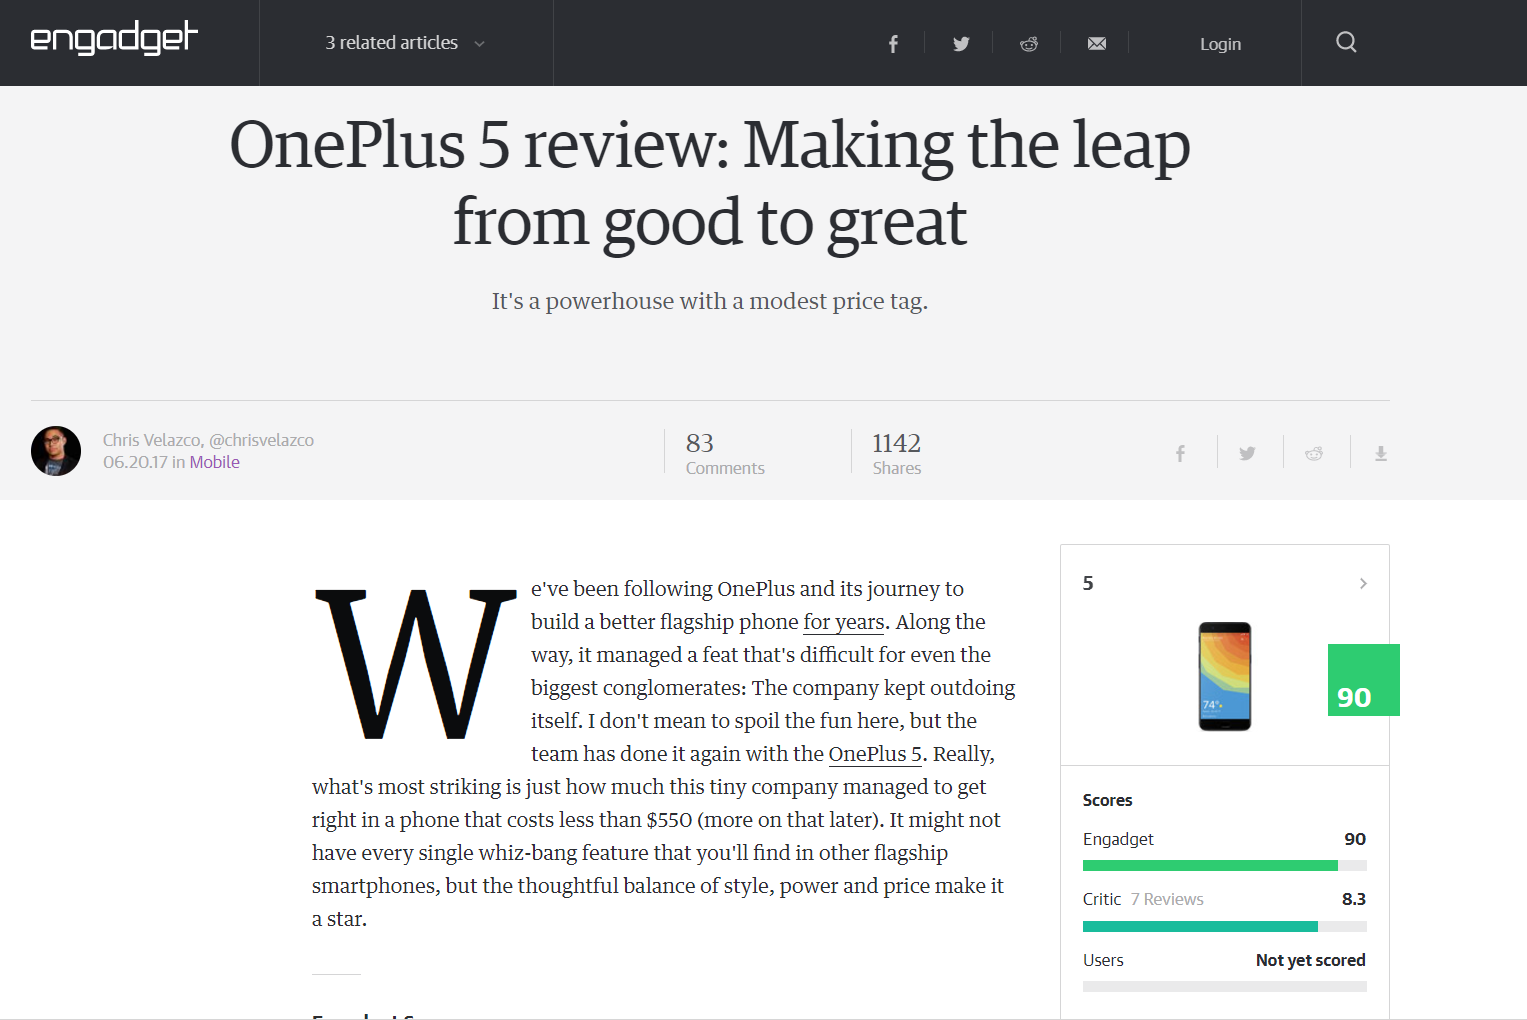Click the article headline text
This screenshot has width=1527, height=1020.
(710, 183)
